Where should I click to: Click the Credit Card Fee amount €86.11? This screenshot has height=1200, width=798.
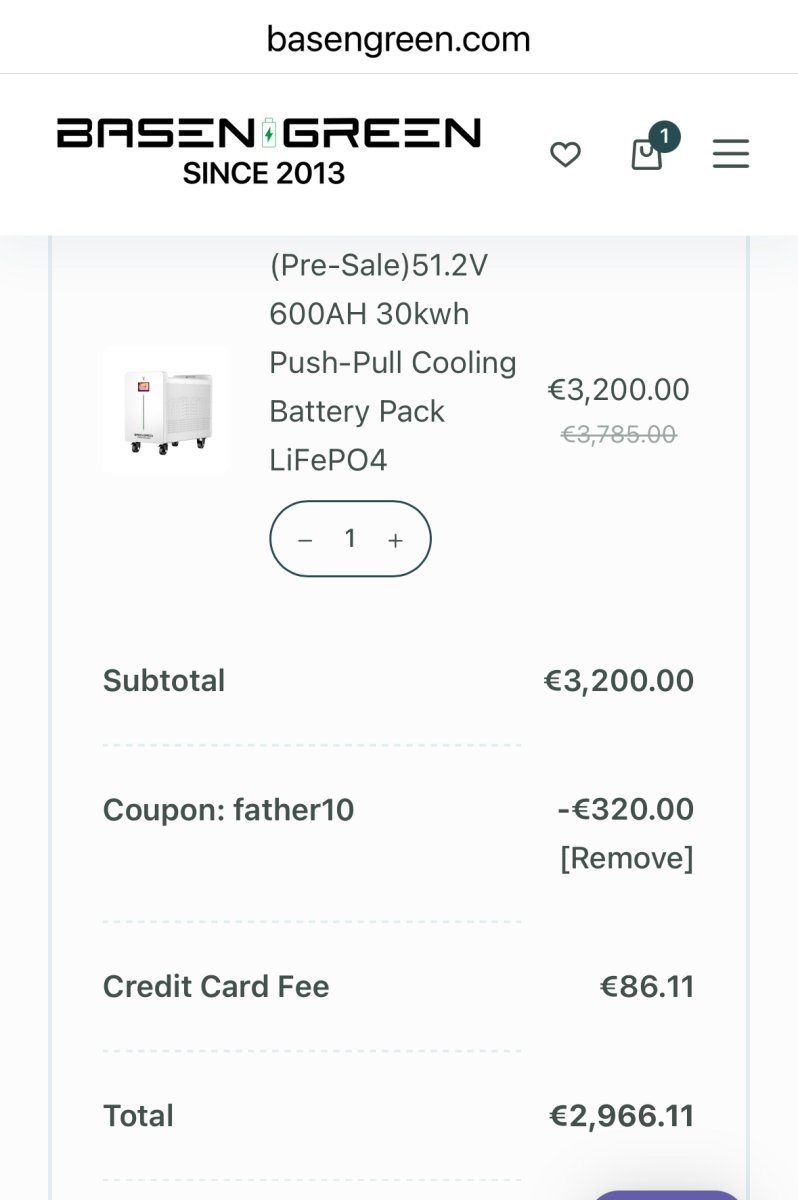(646, 987)
